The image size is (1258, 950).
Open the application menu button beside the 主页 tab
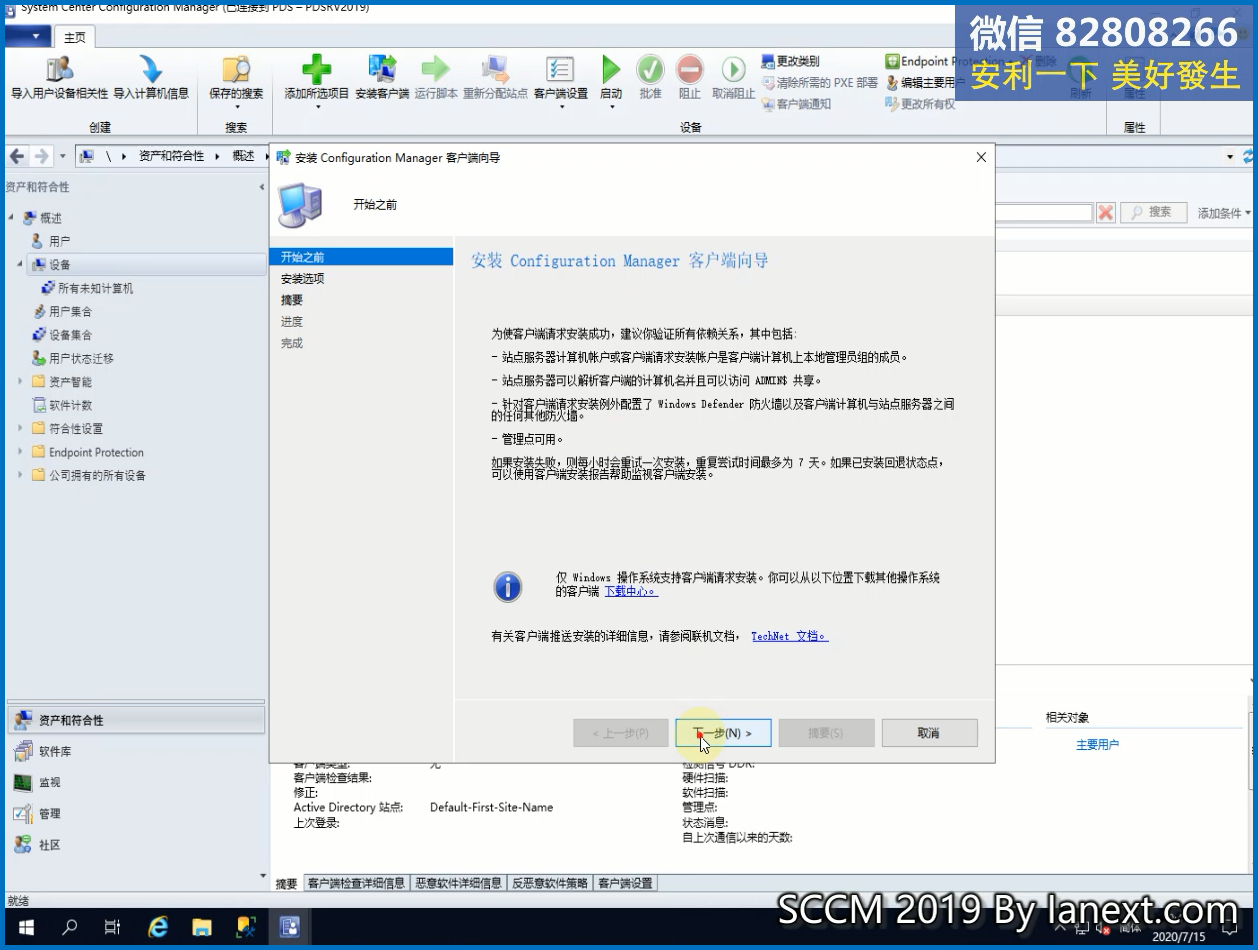point(28,37)
